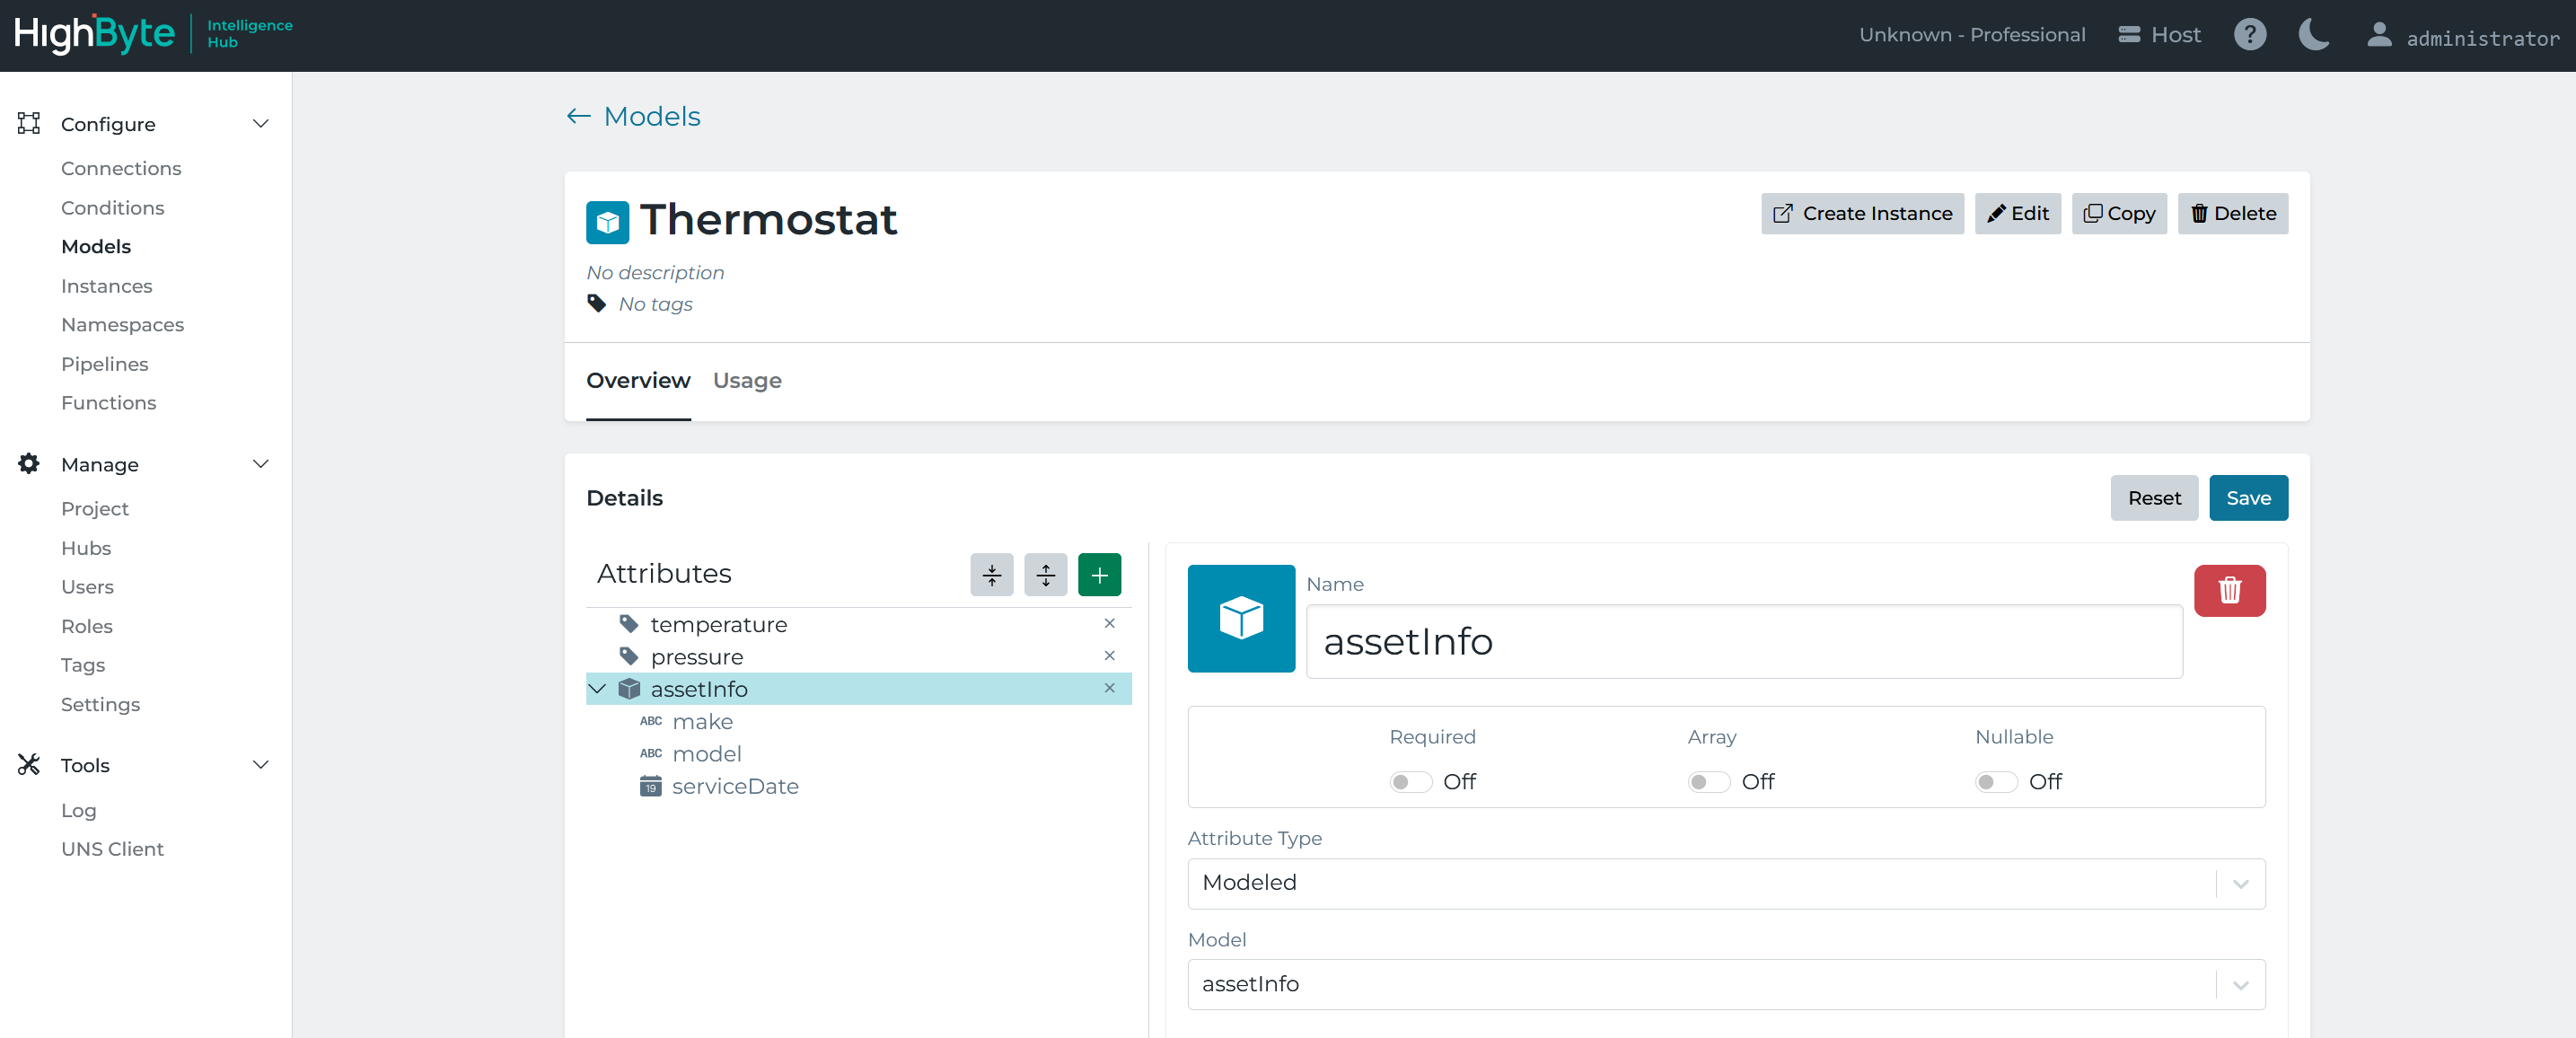Click the expand all attributes icon
The image size is (2576, 1038).
click(1045, 574)
